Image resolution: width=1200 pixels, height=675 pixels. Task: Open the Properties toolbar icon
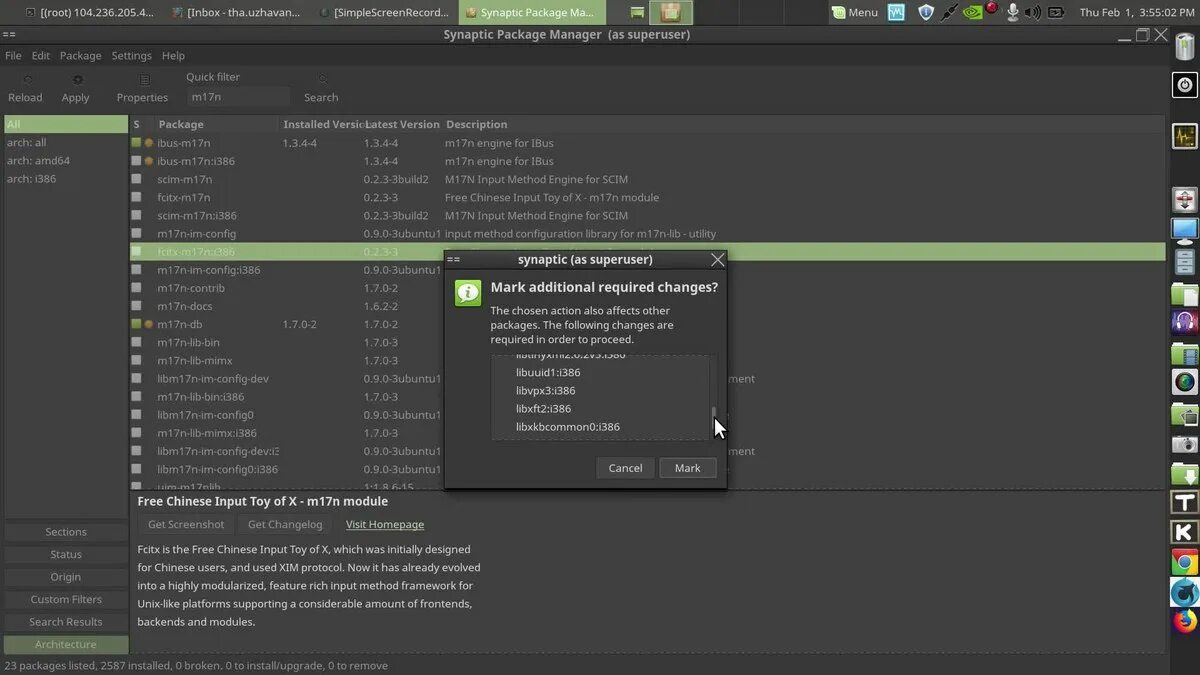click(144, 79)
